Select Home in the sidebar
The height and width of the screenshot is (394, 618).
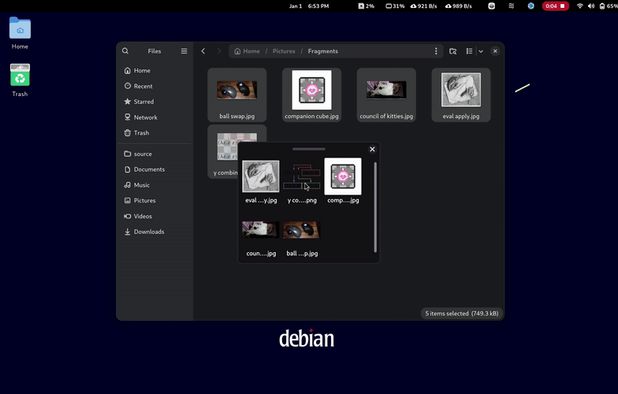pyautogui.click(x=155, y=71)
